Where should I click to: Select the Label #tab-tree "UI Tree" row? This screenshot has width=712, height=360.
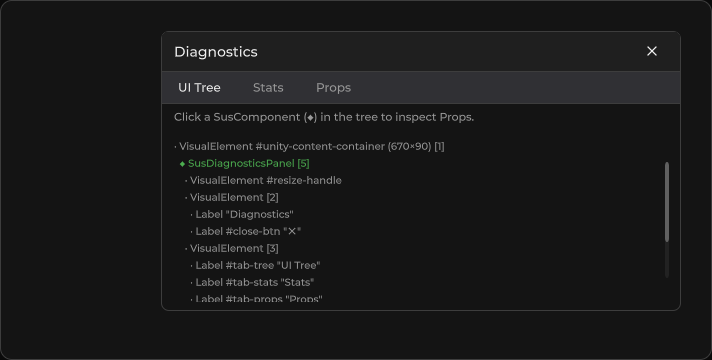pos(255,265)
